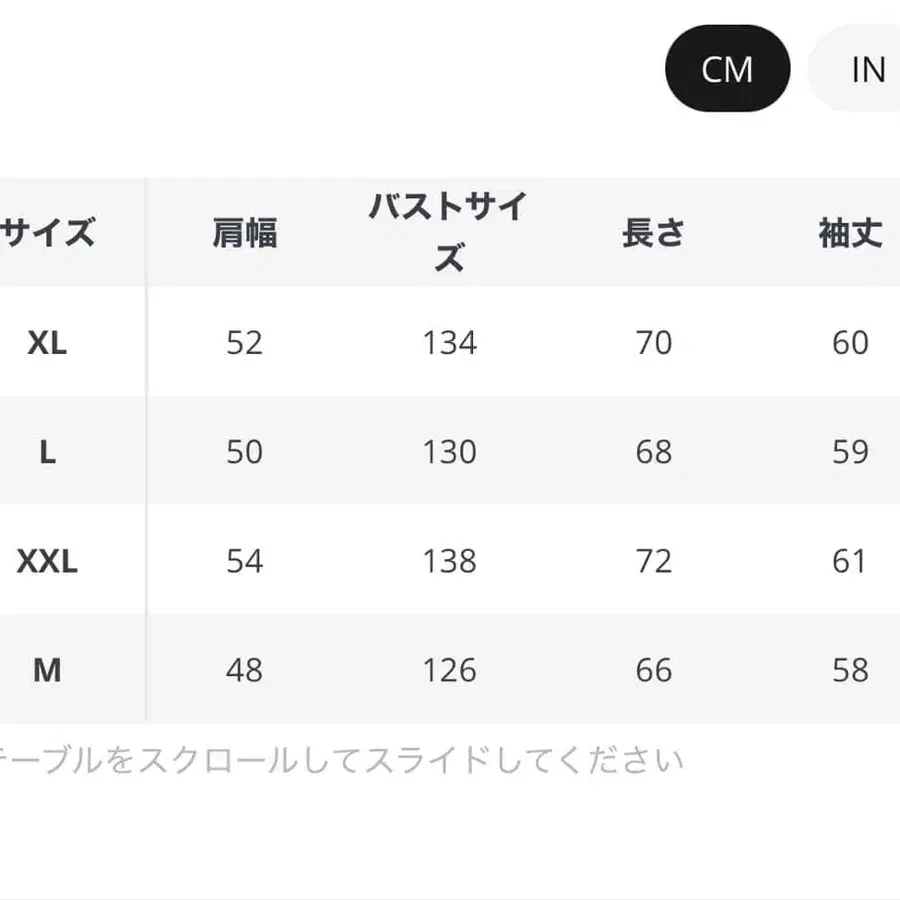
Task: Click the 長さ column header
Action: [655, 231]
